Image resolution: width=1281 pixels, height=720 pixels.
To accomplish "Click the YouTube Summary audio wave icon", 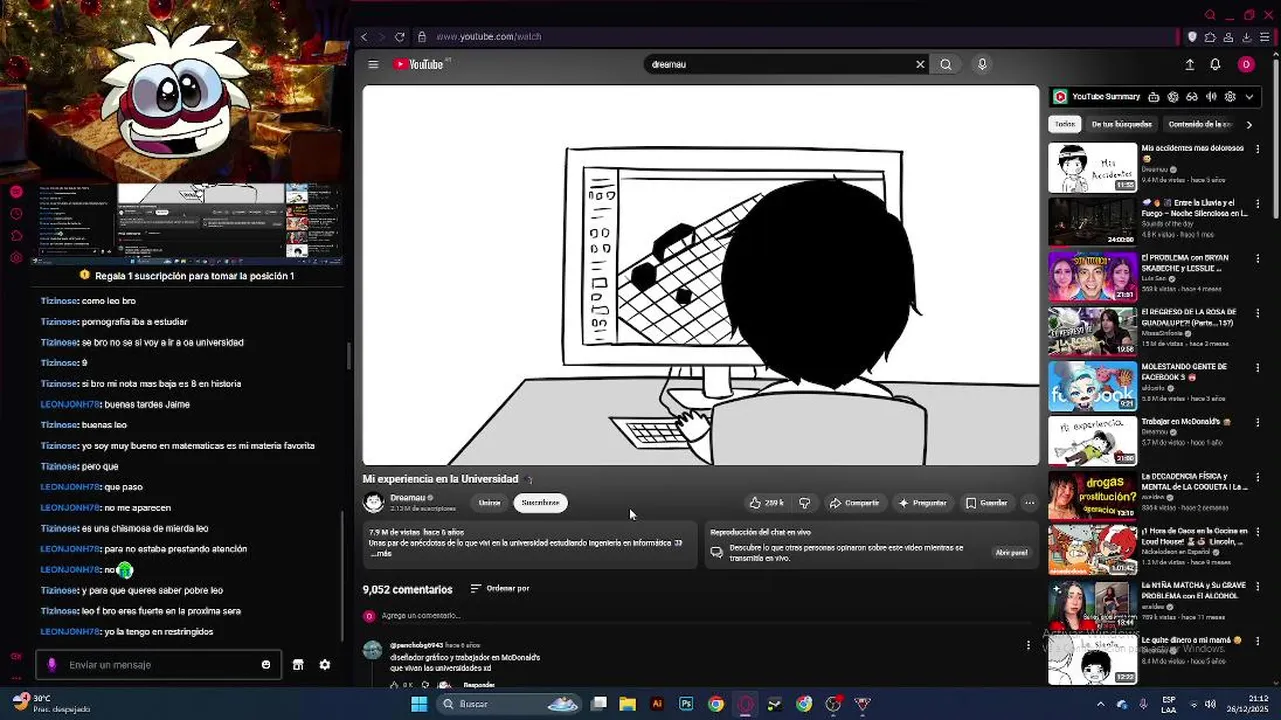I will click(1211, 97).
